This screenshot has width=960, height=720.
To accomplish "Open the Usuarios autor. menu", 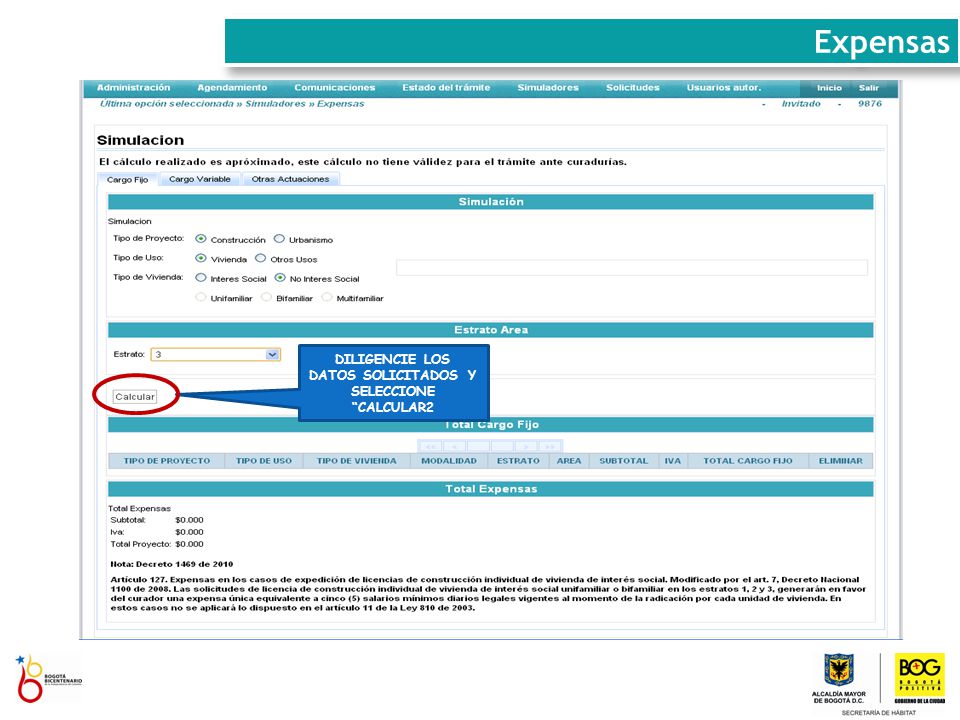I will point(724,88).
